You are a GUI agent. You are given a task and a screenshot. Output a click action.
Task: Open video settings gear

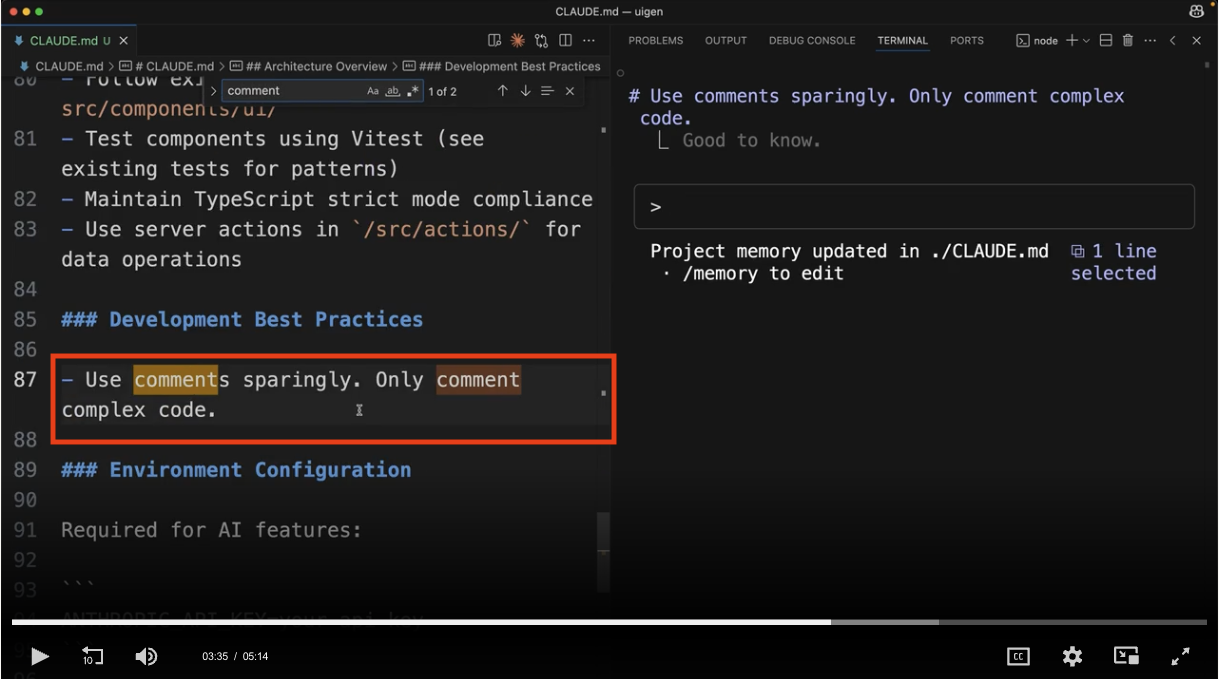coord(1072,656)
